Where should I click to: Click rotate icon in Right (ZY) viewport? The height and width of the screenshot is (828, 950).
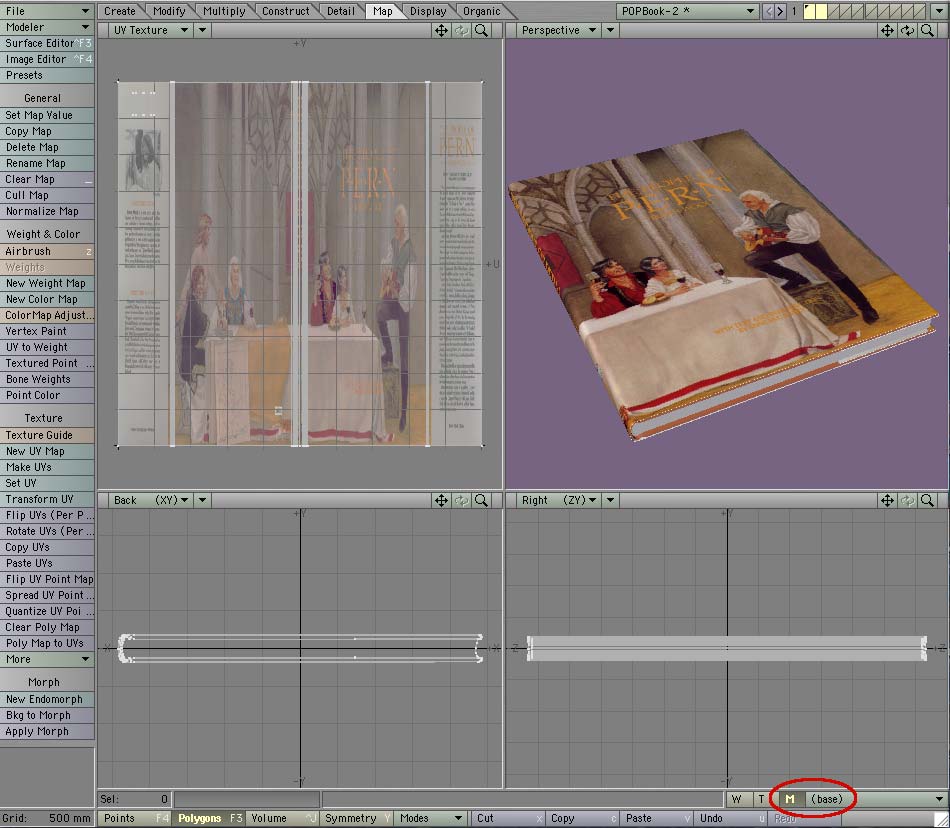tap(907, 500)
